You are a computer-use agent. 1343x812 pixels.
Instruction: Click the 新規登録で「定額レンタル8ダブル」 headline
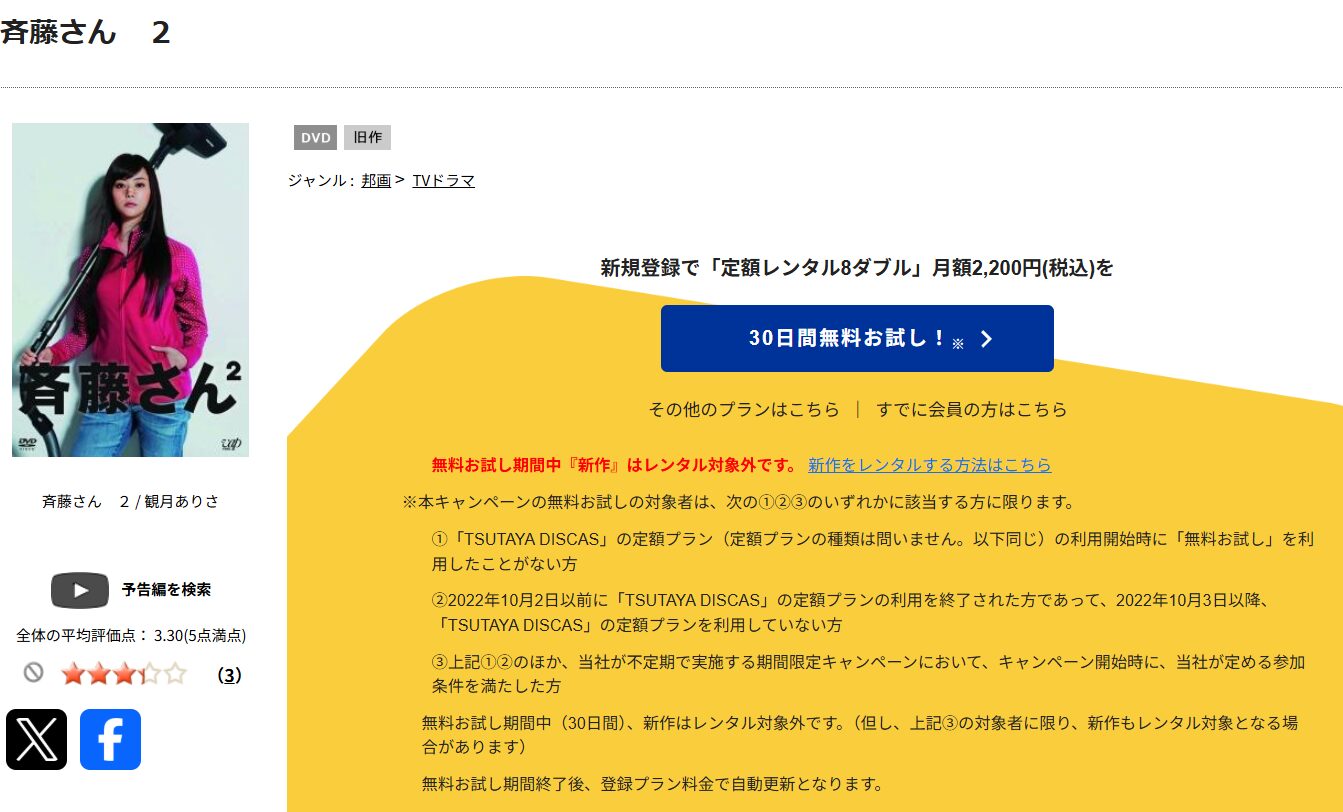point(857,267)
